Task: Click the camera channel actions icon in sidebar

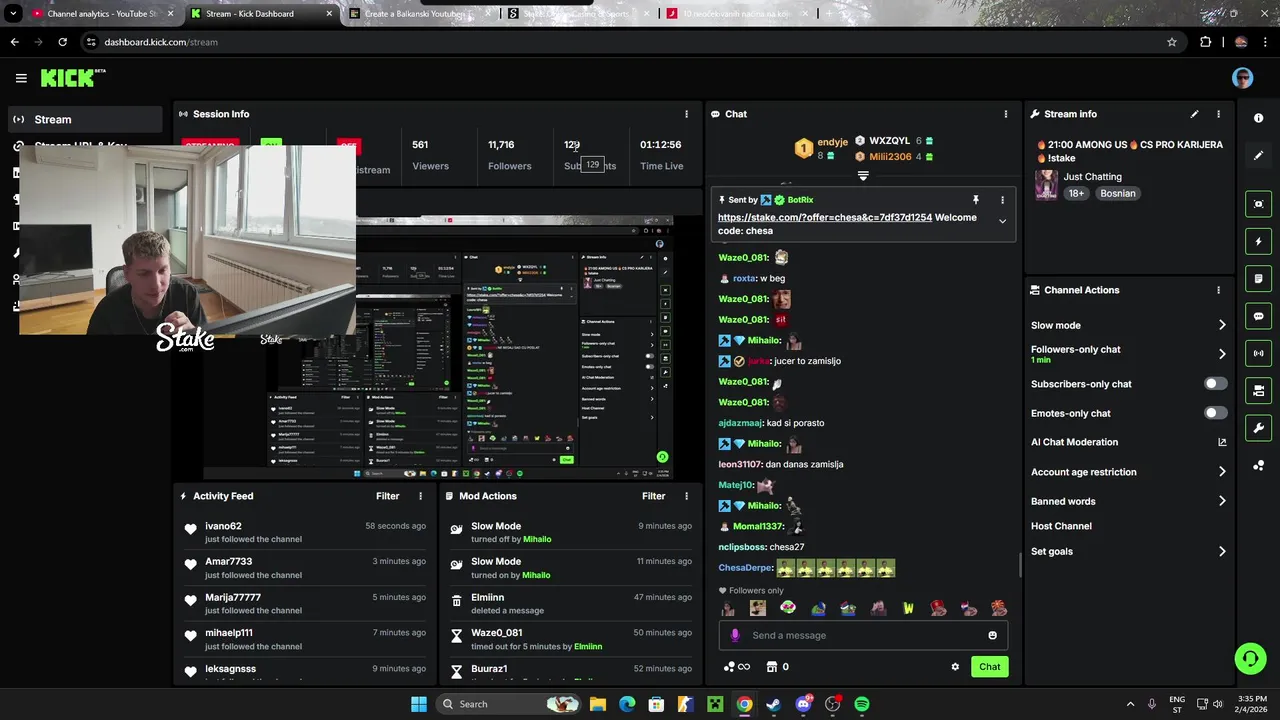Action: point(1258,390)
